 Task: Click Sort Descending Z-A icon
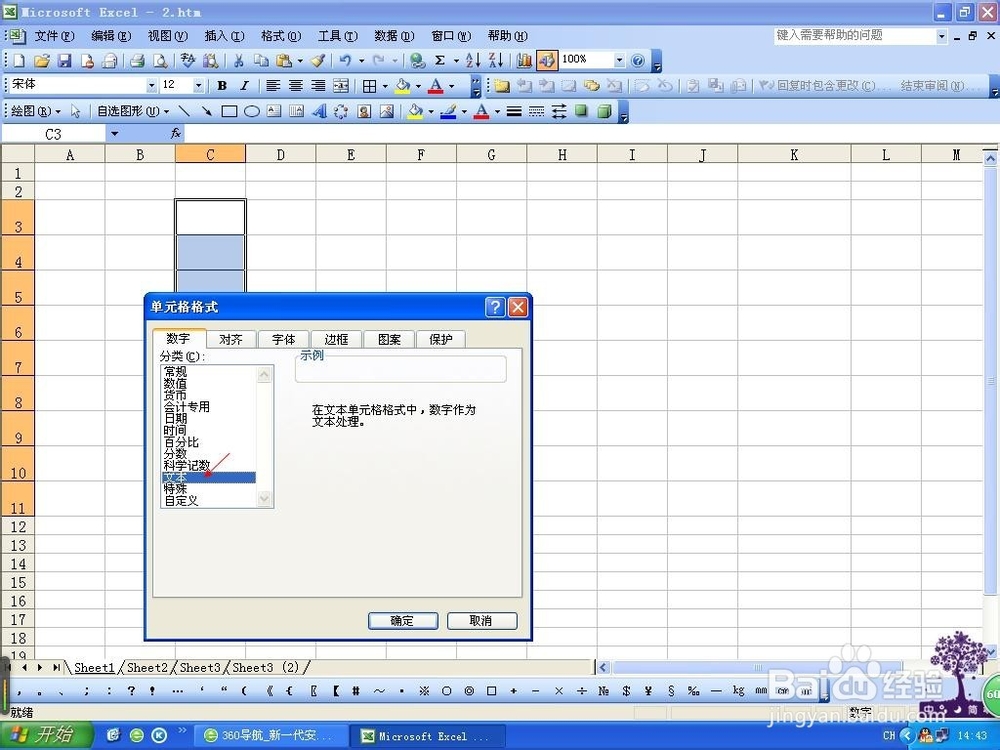(496, 61)
